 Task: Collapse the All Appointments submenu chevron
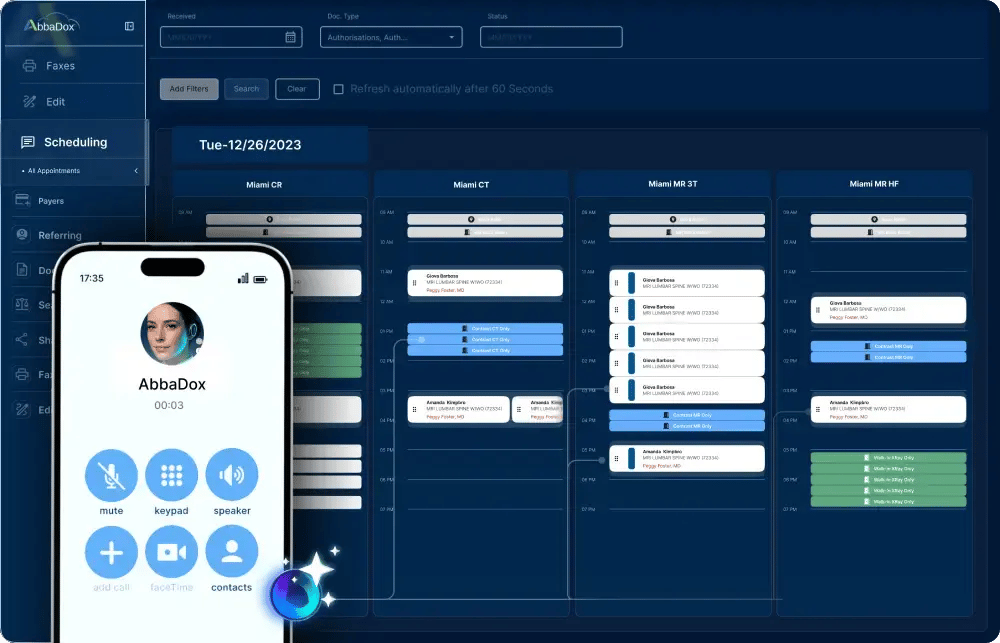click(136, 171)
